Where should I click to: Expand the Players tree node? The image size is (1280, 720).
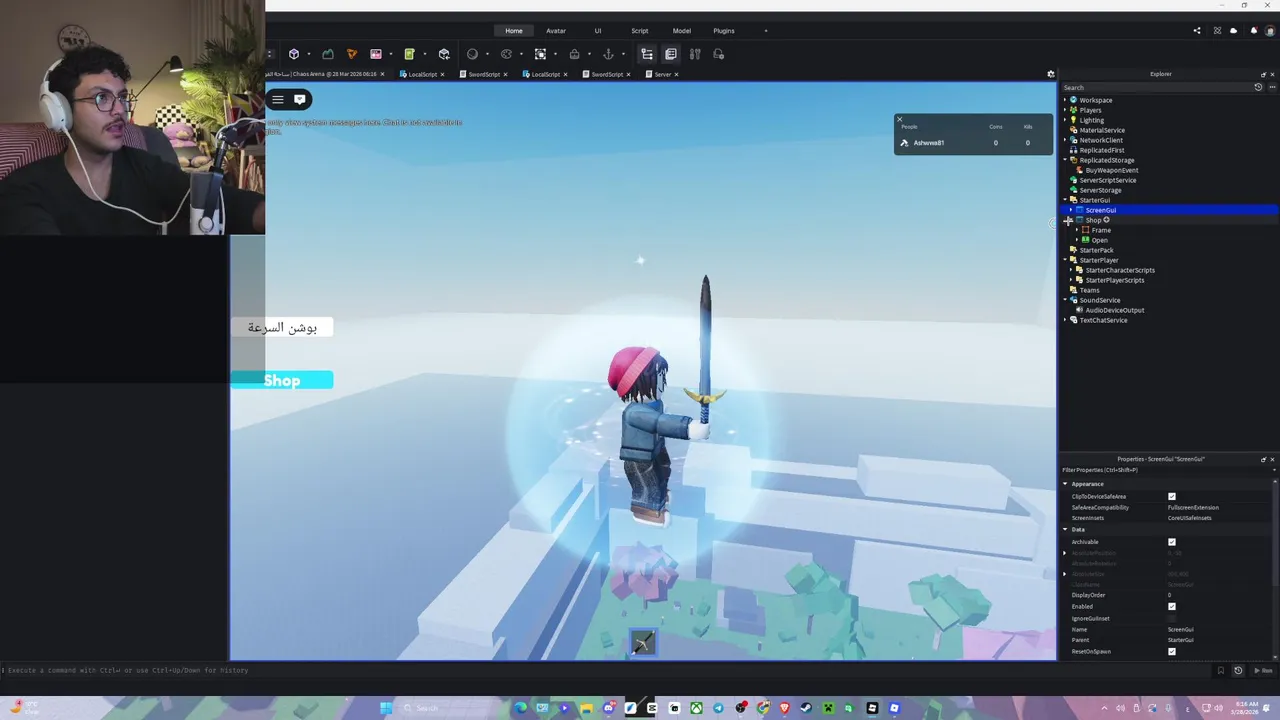point(1065,110)
